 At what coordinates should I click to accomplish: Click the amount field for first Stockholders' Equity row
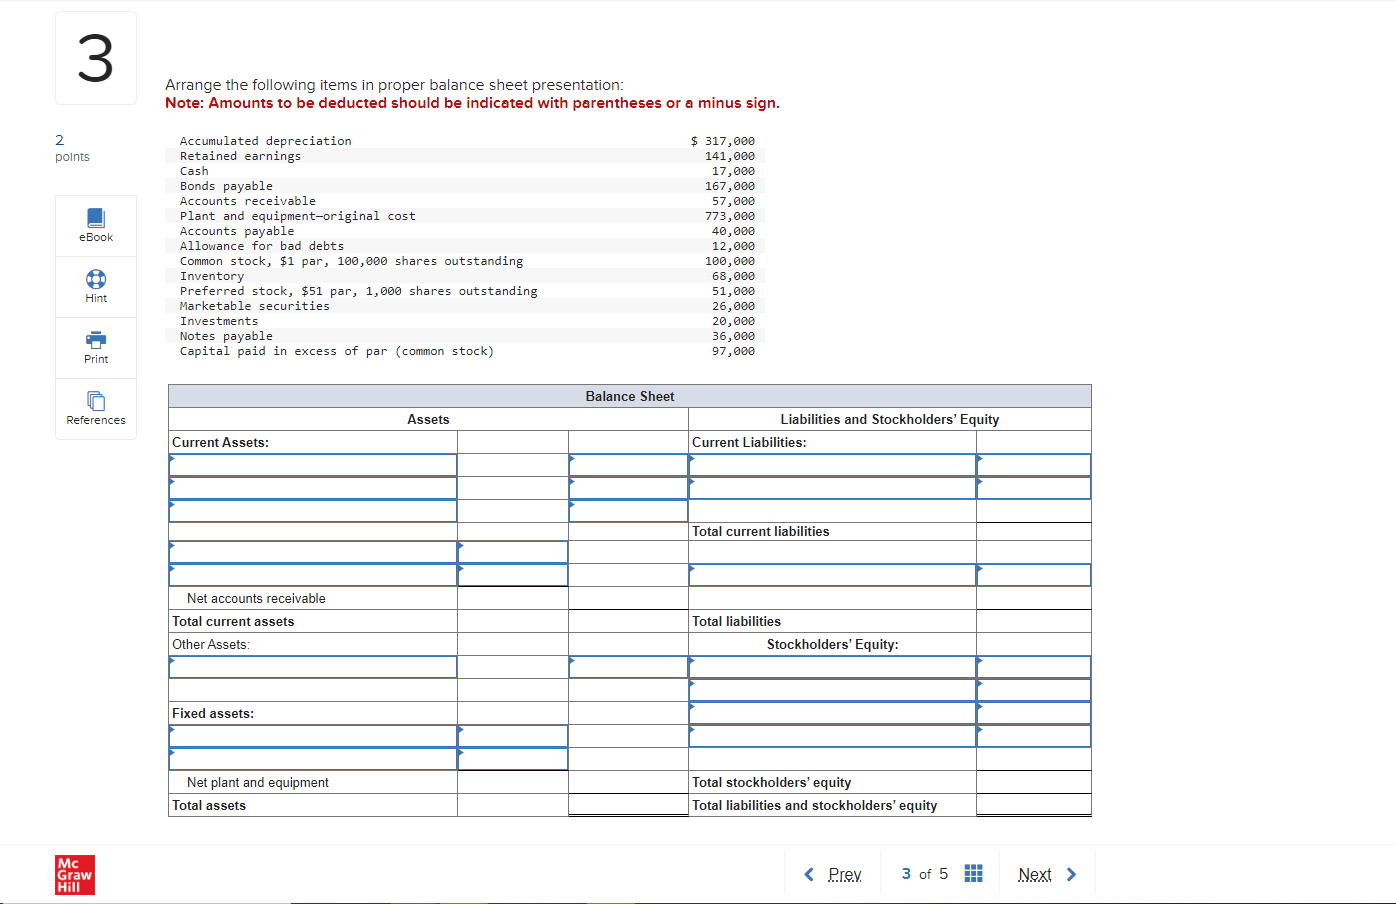1034,667
